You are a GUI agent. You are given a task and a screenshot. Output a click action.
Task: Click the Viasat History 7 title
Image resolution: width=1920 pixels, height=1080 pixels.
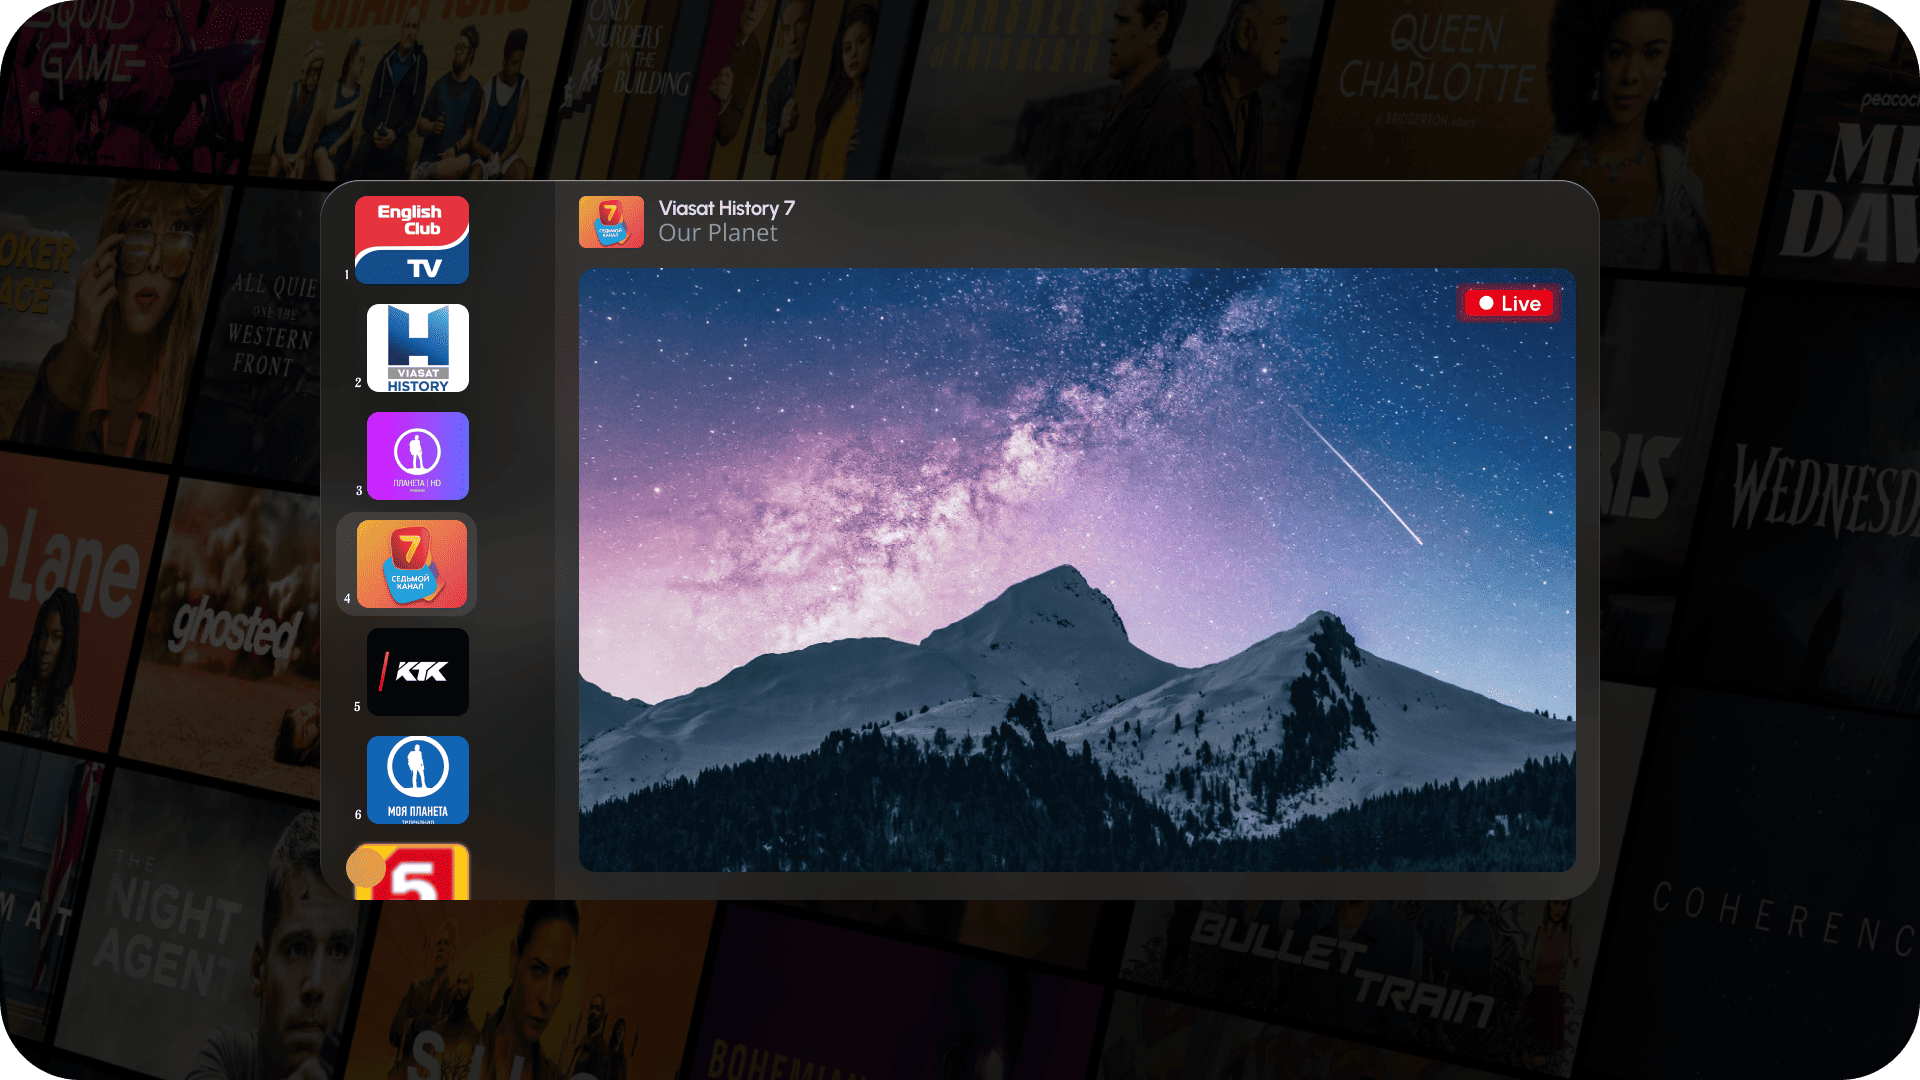[x=727, y=208]
